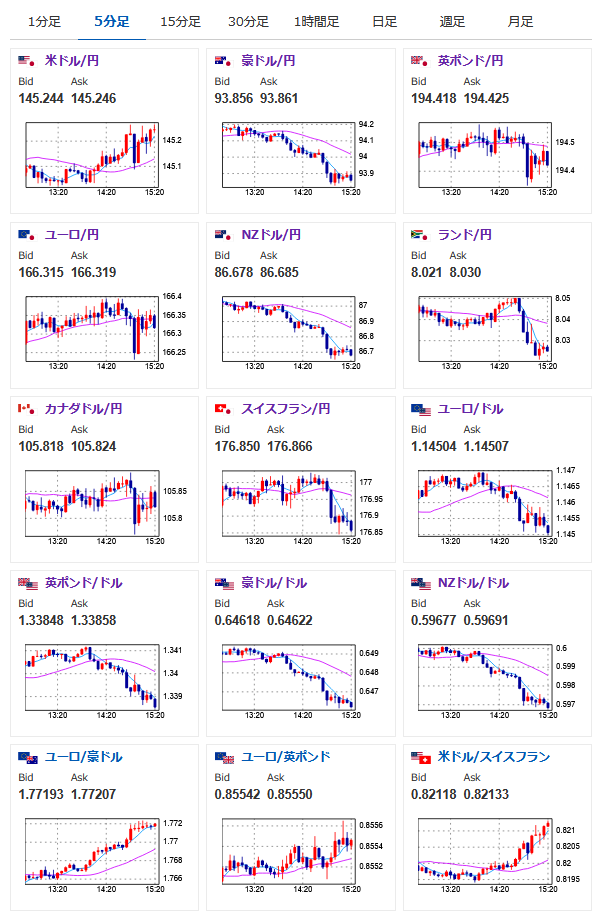Click the Canada flag icon beside カナダドル/円
This screenshot has height=916, width=599.
click(x=26, y=409)
